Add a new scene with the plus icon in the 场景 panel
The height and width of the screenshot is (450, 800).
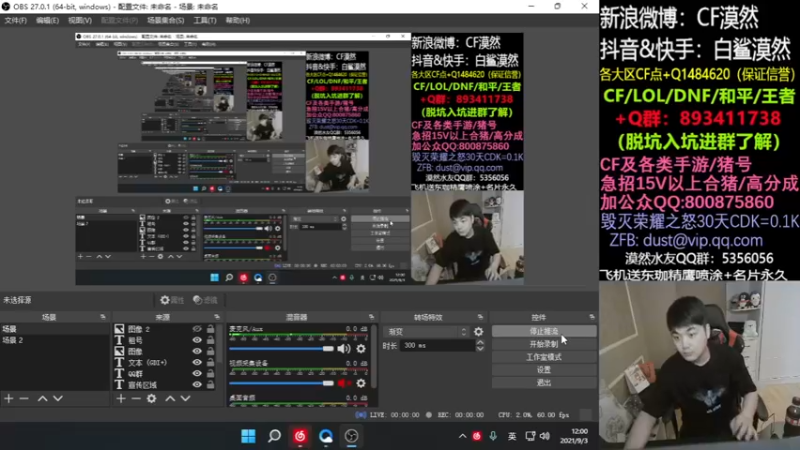pos(9,398)
